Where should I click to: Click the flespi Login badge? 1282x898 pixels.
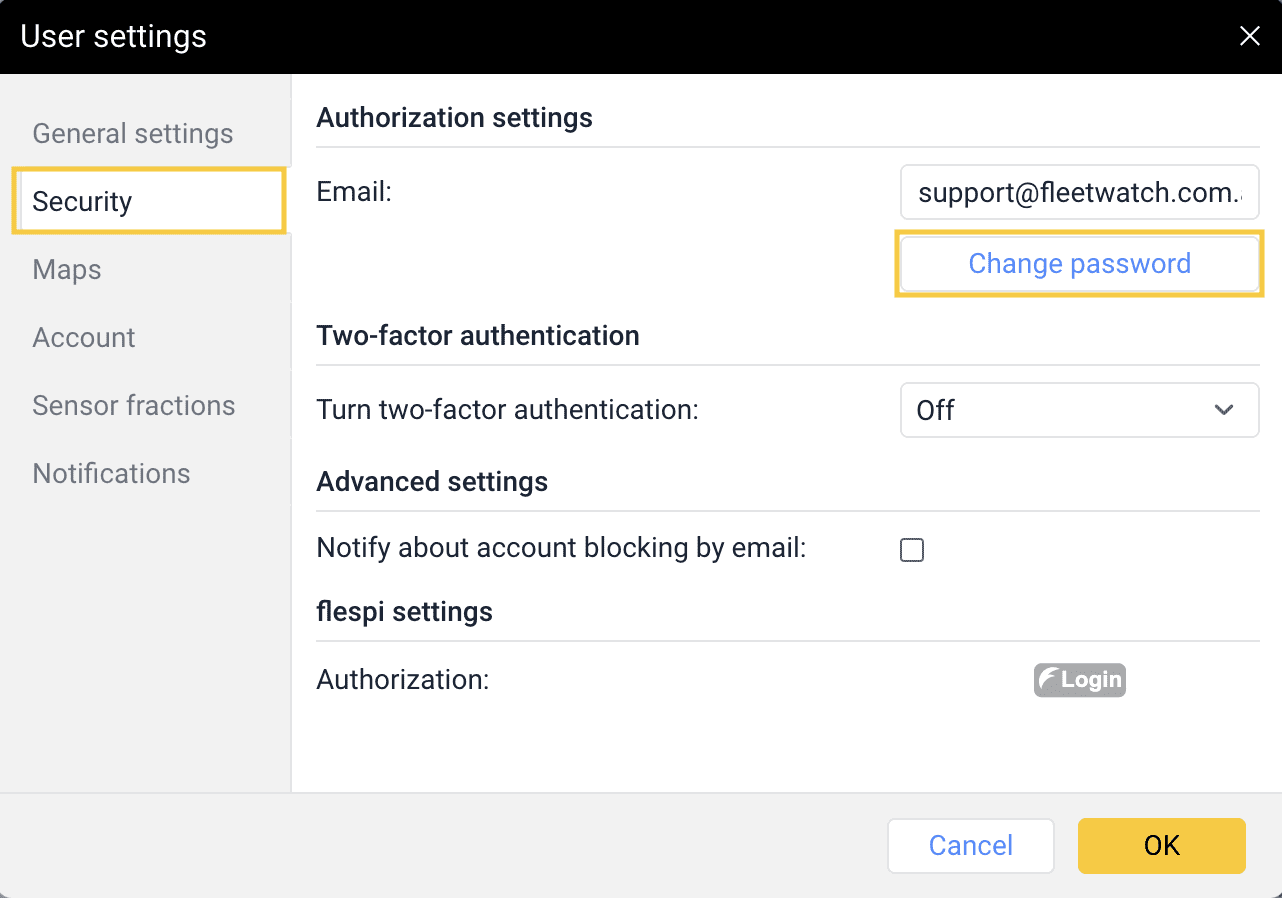1079,680
